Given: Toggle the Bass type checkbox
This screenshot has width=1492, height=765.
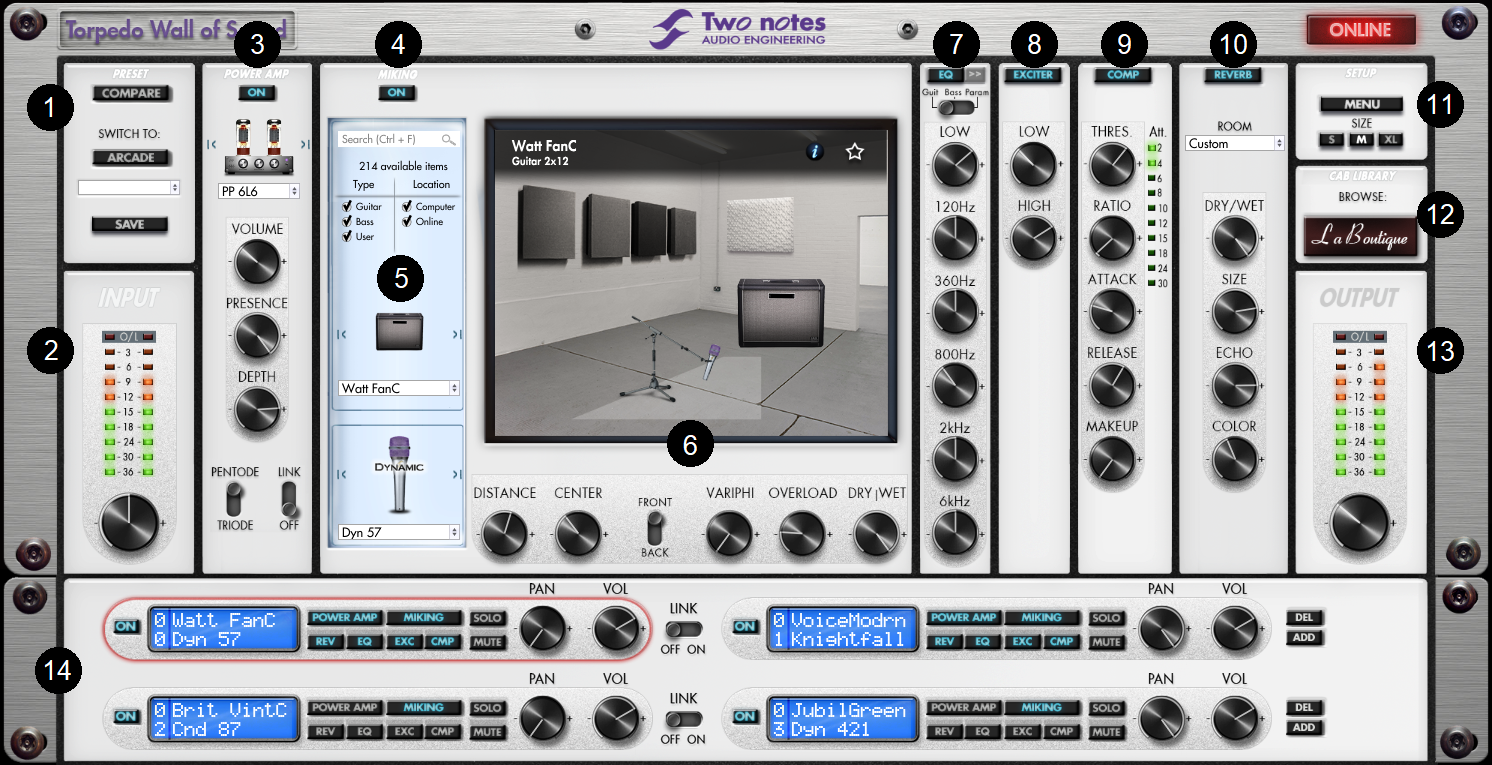Looking at the screenshot, I should click(347, 221).
